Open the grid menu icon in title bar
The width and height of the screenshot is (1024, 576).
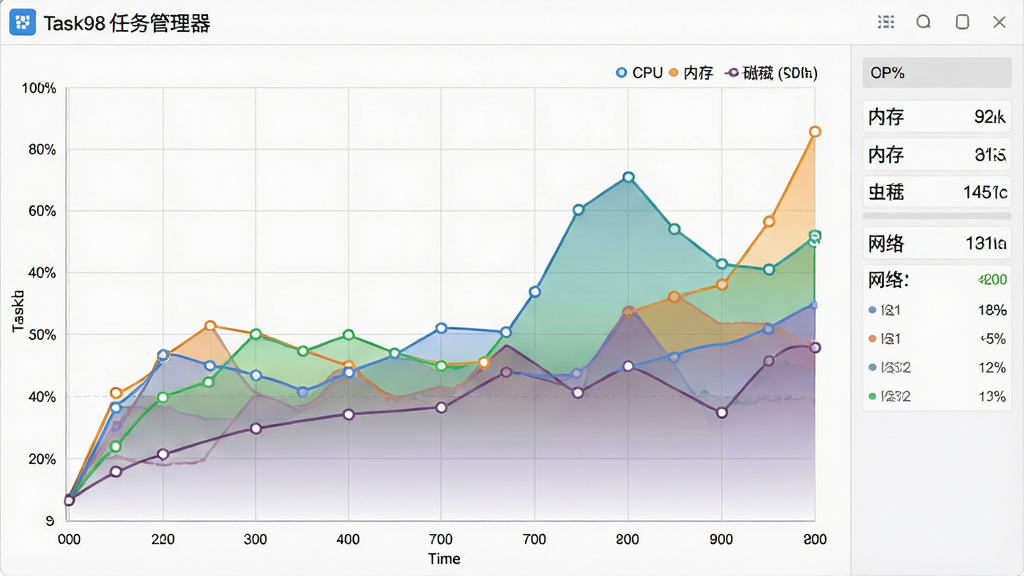[886, 22]
